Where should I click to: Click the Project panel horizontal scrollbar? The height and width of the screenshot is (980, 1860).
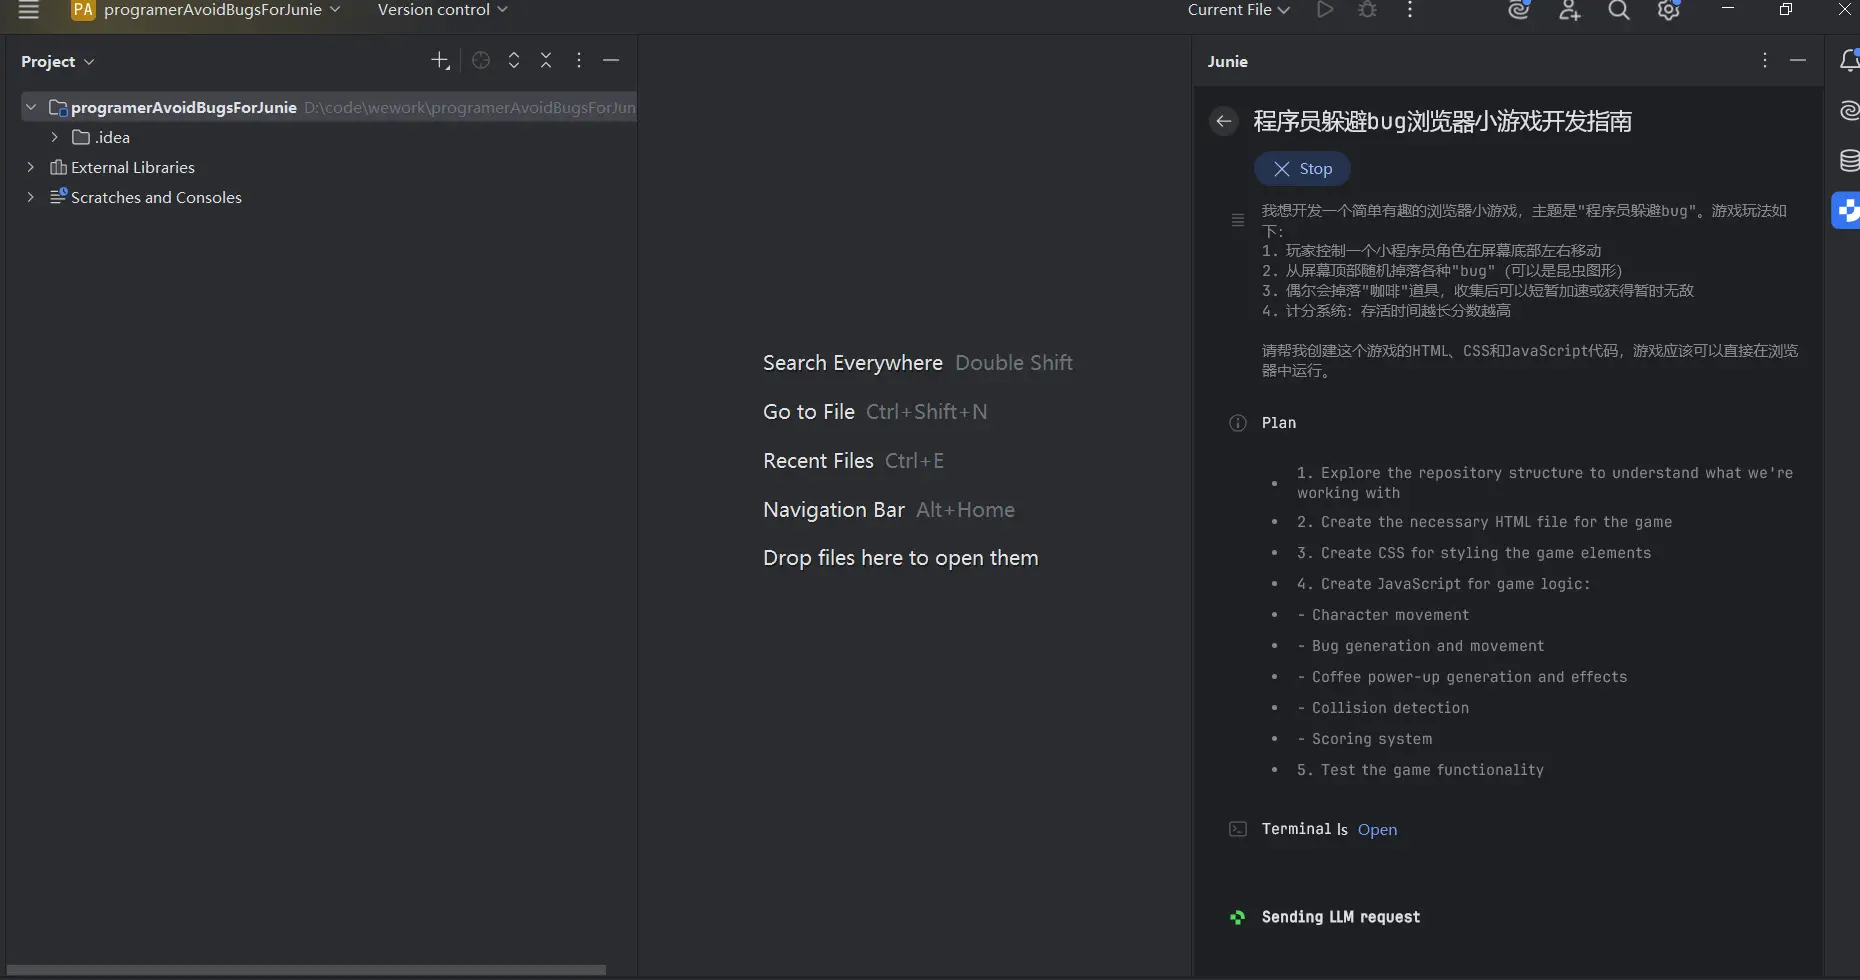tap(306, 970)
